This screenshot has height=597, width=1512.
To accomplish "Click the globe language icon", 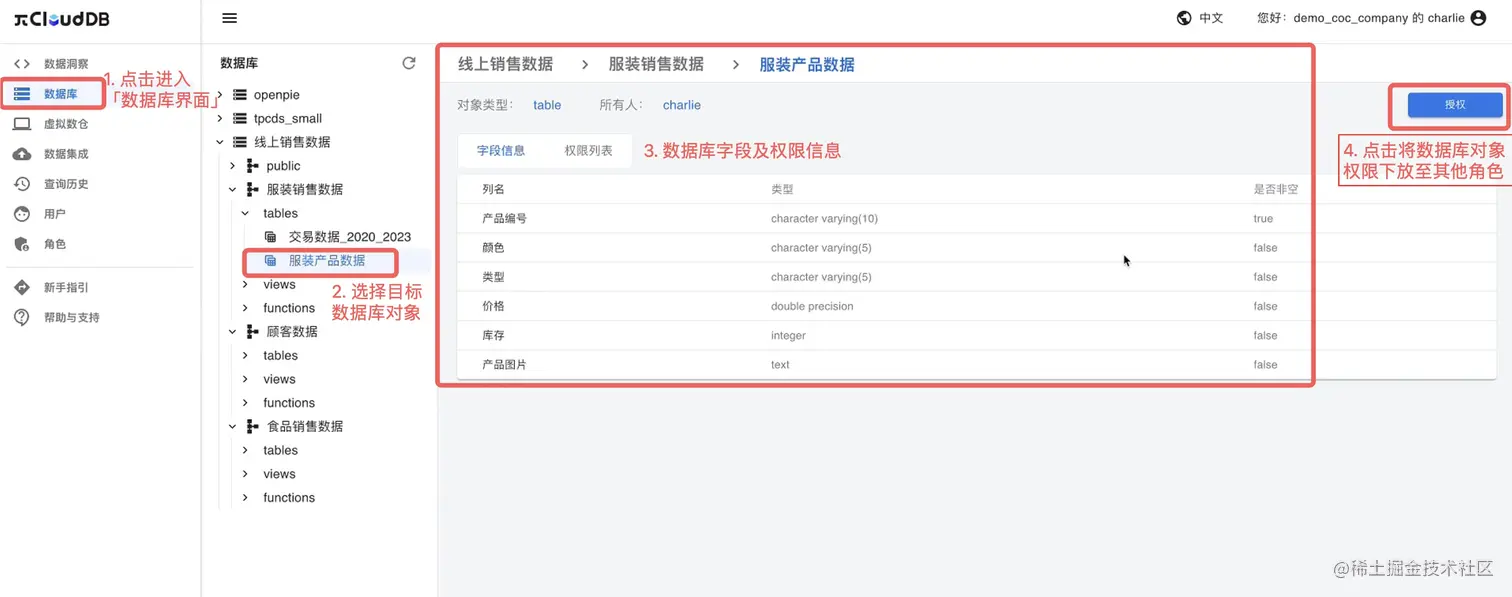I will 1184,18.
